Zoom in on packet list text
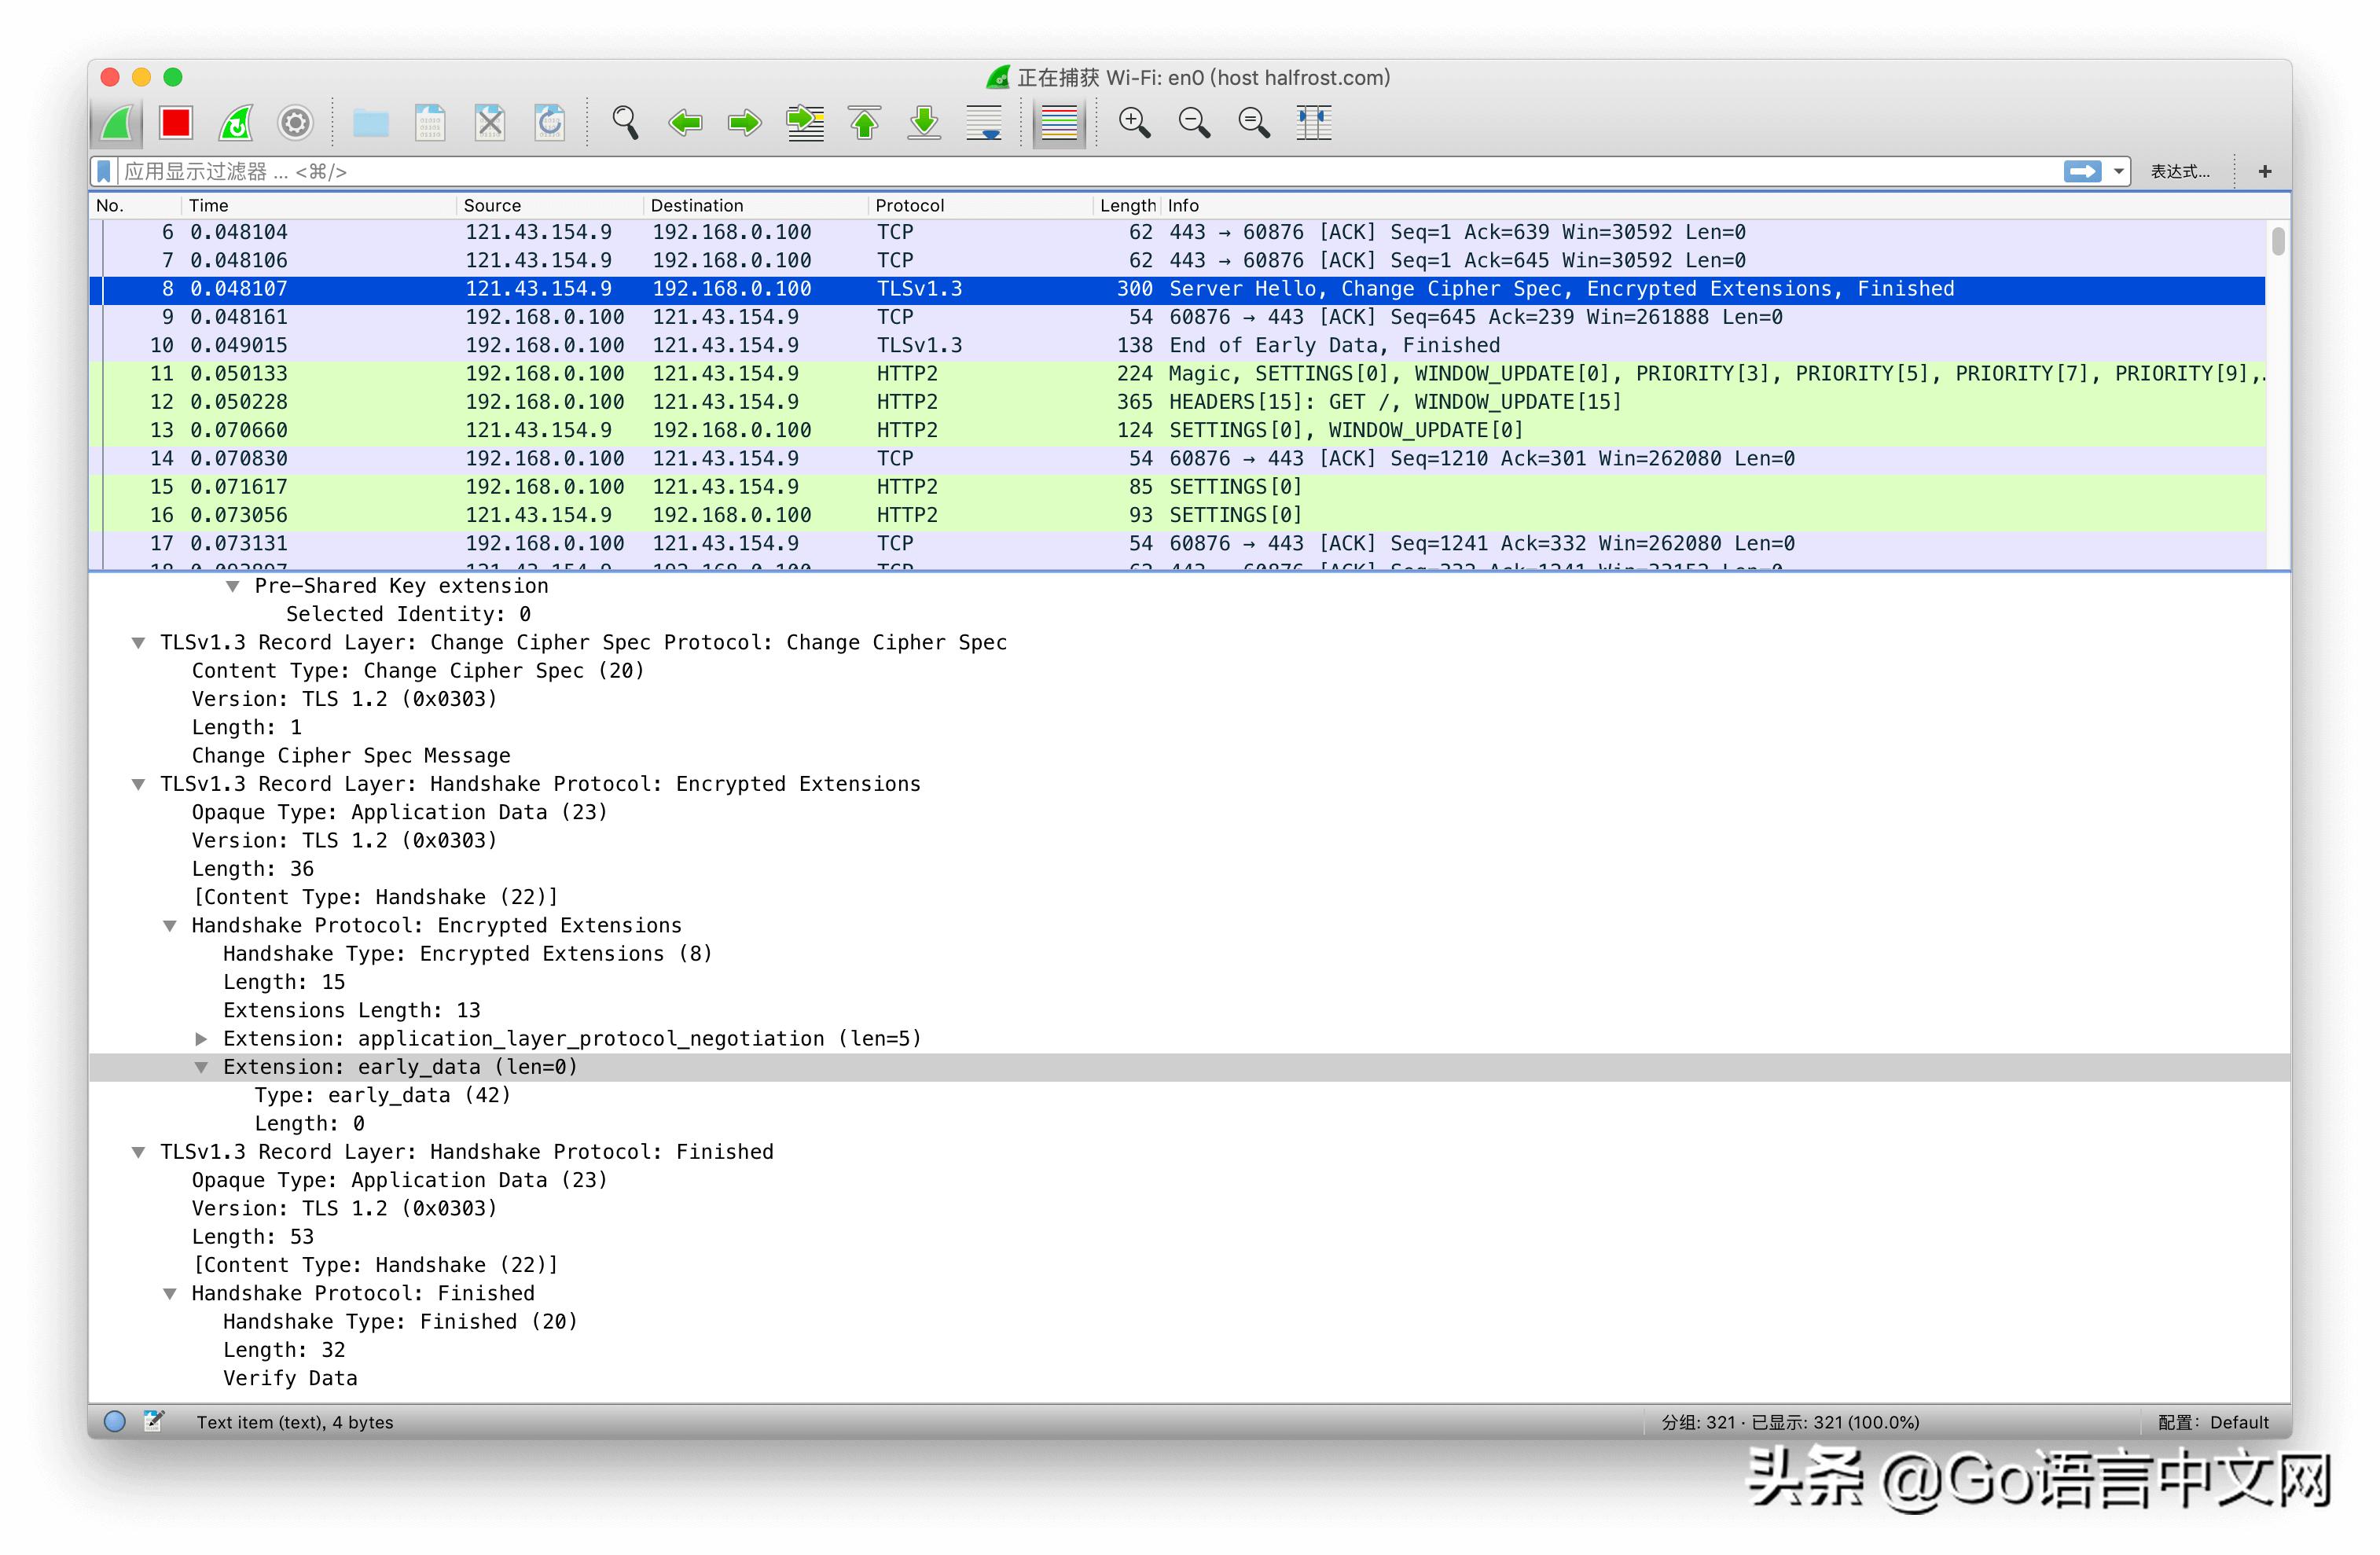The width and height of the screenshot is (2380, 1555). point(1134,123)
